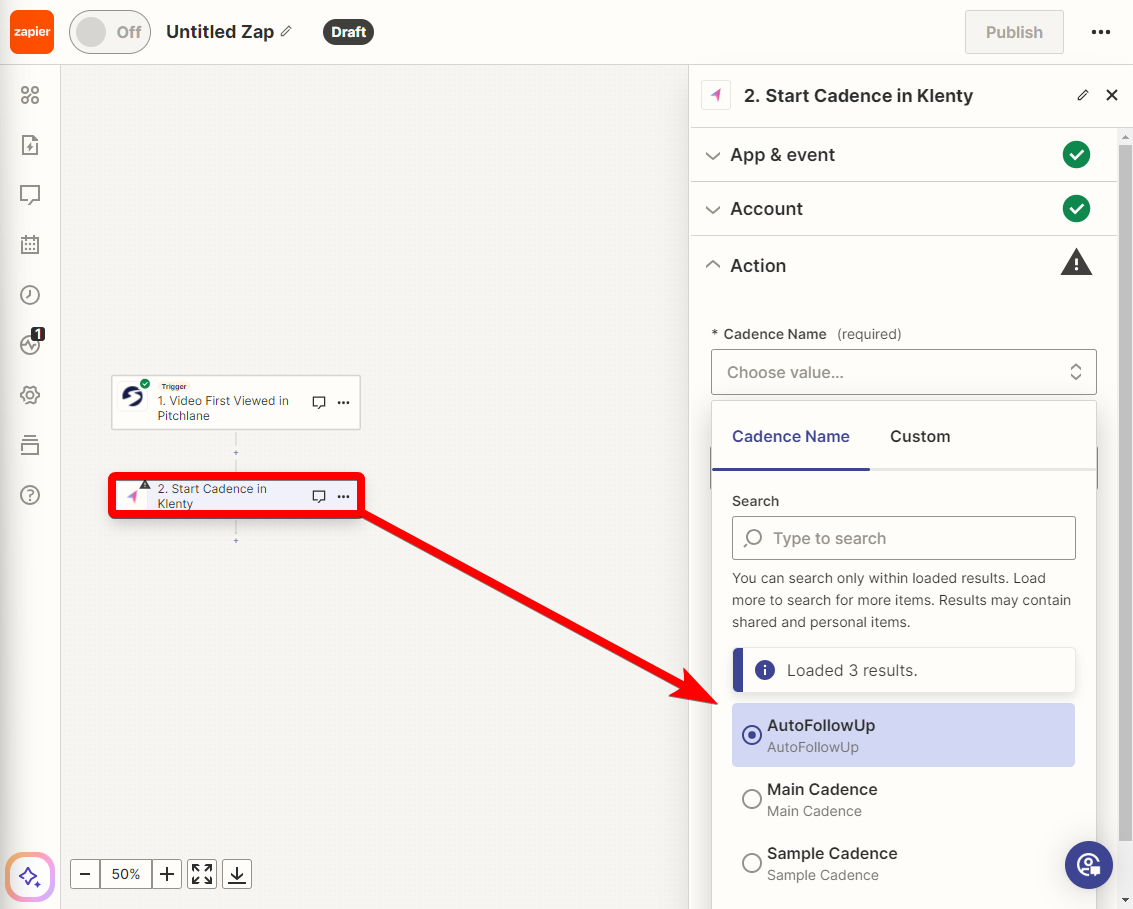This screenshot has height=909, width=1133.
Task: Click the Account green checkmark
Action: click(1076, 209)
